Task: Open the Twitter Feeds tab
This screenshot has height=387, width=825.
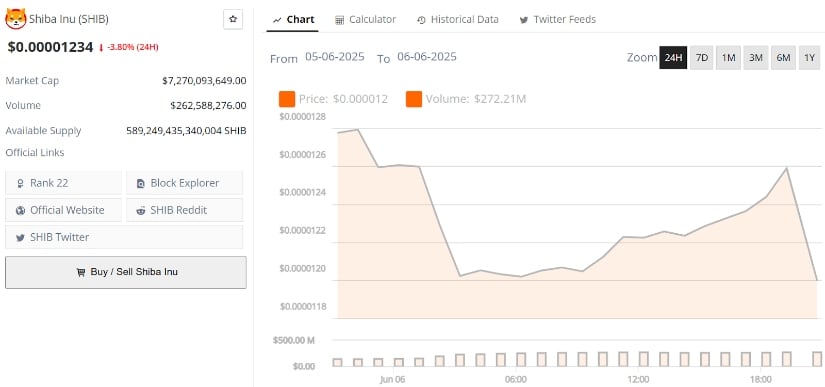Action: click(557, 19)
